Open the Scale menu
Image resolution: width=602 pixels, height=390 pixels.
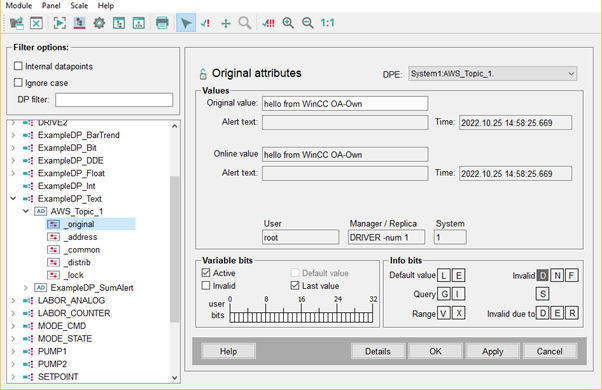[x=79, y=6]
